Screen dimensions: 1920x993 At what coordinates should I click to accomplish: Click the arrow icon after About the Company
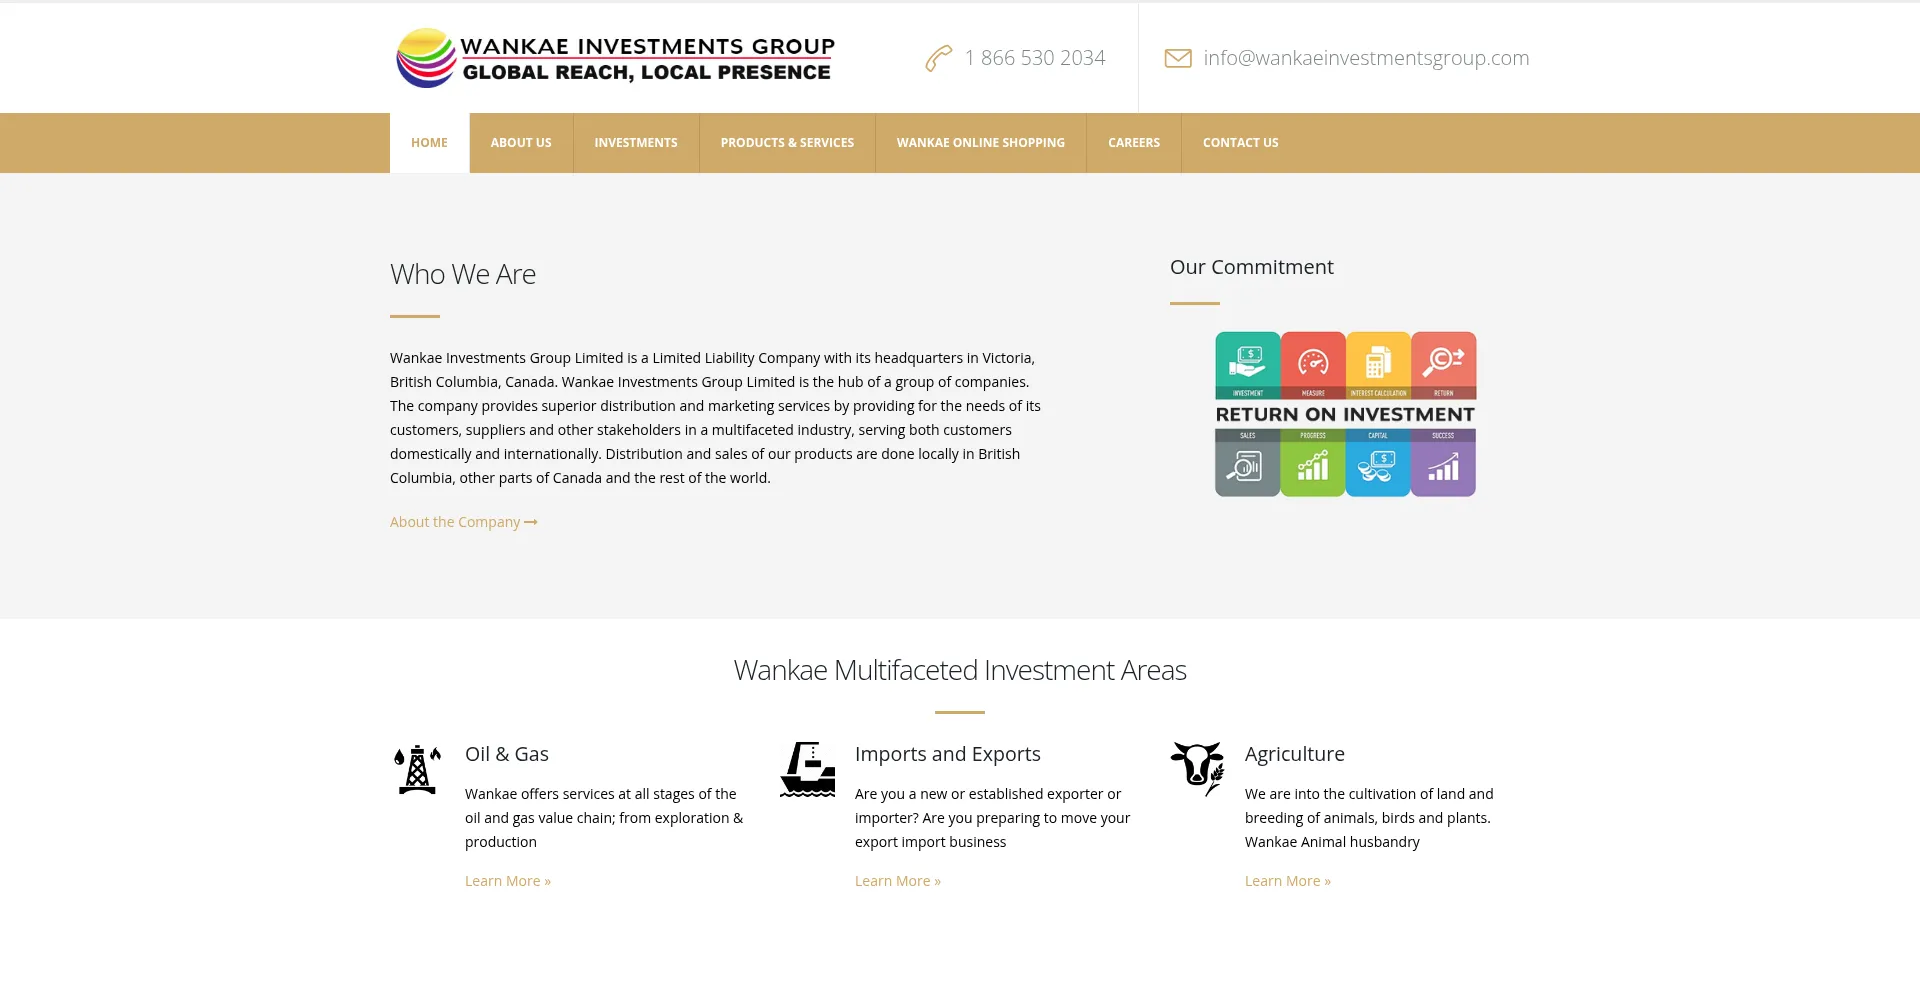(531, 522)
